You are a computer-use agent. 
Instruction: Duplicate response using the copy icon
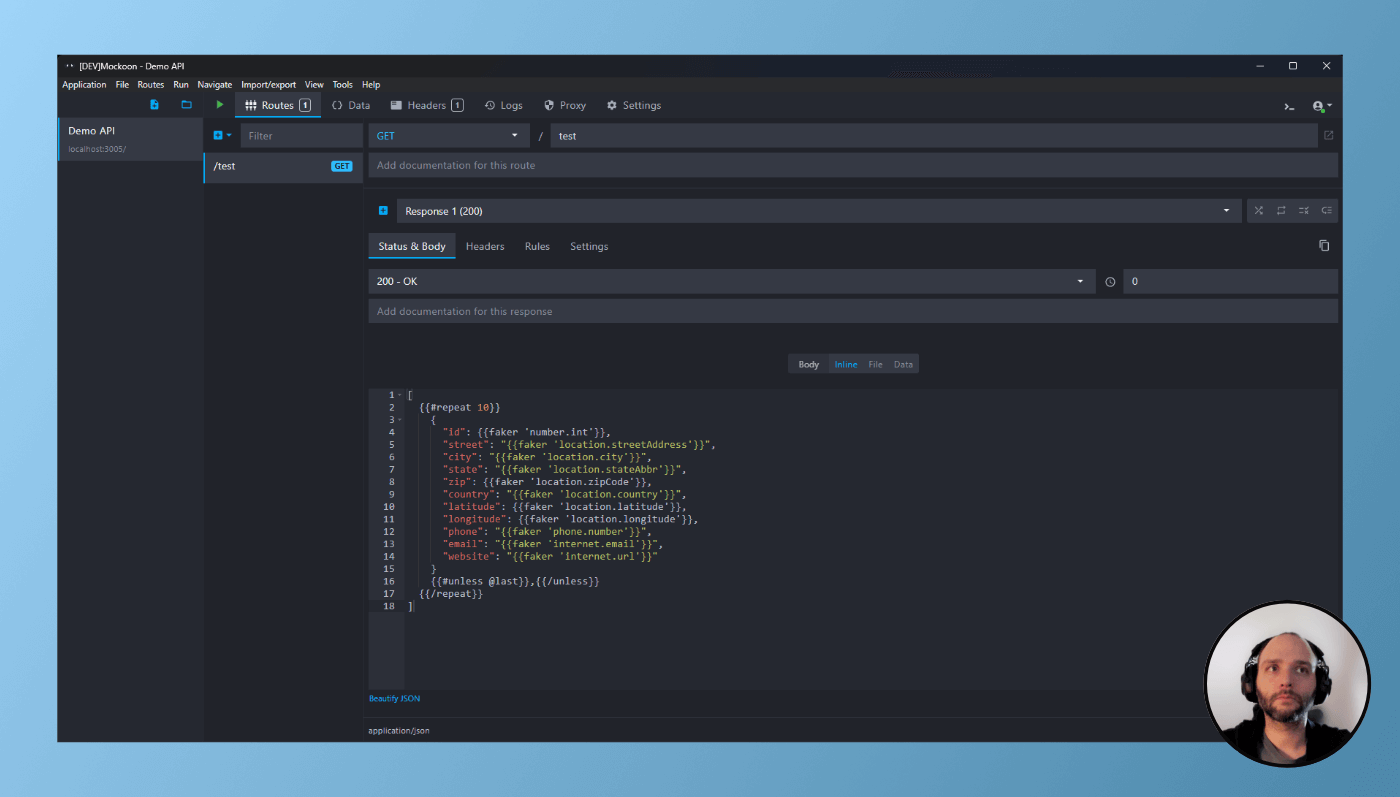1324,246
